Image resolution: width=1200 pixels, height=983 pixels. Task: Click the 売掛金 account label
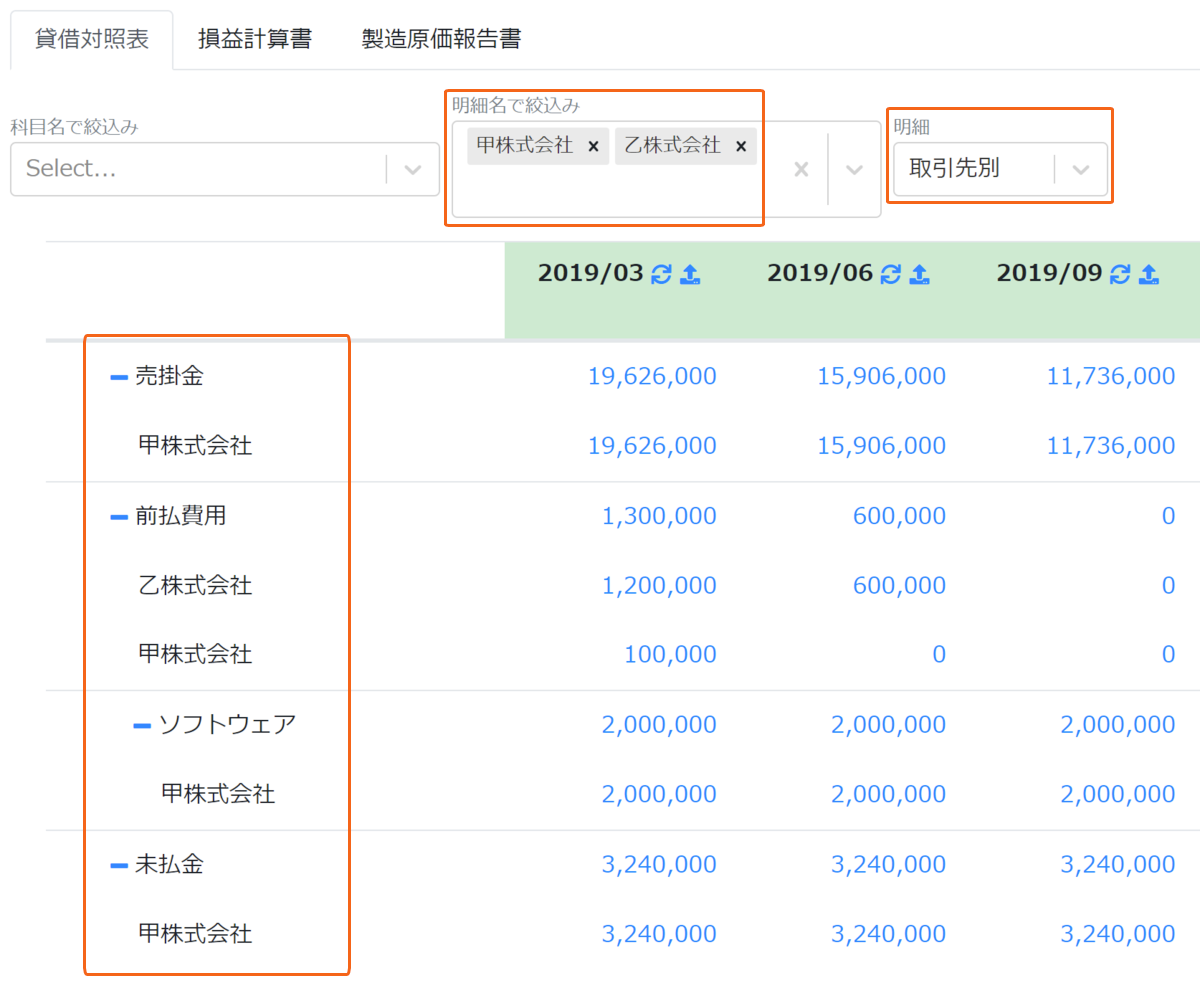coord(169,376)
